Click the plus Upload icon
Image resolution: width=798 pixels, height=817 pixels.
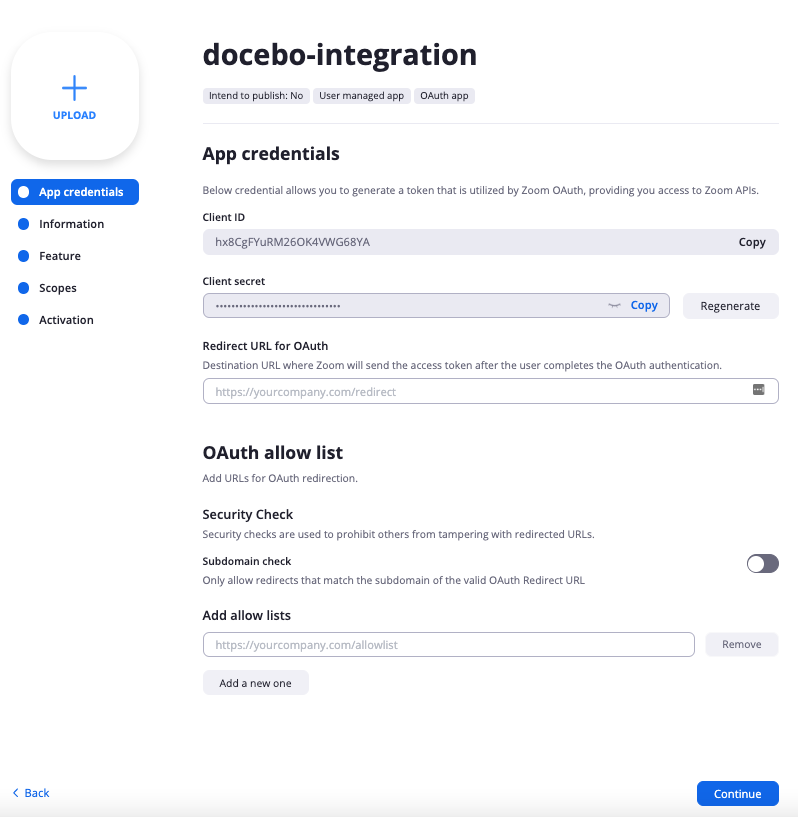74,88
